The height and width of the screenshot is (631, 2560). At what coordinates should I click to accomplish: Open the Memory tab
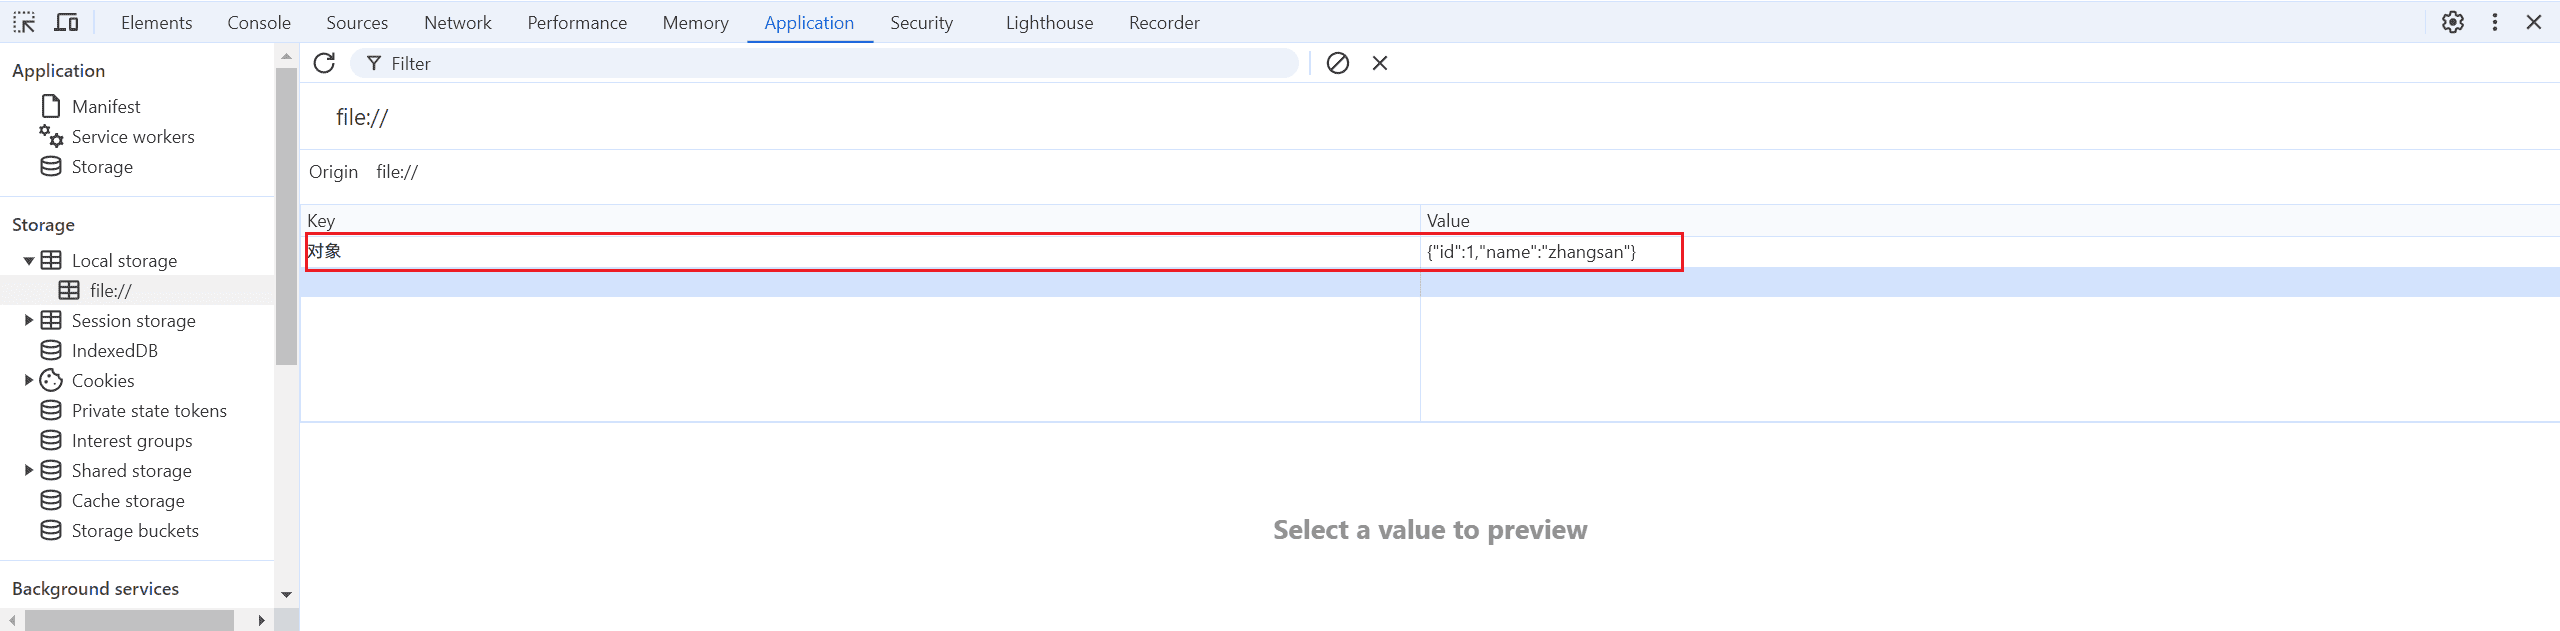click(695, 22)
